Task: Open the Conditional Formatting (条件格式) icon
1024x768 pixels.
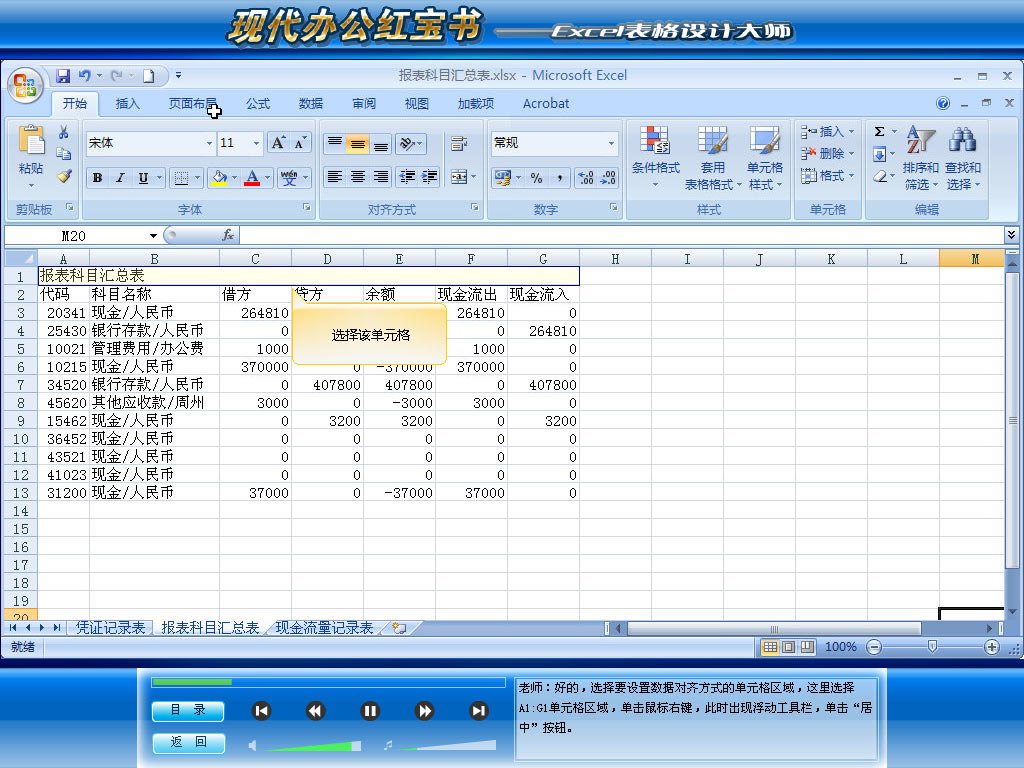Action: [x=654, y=140]
